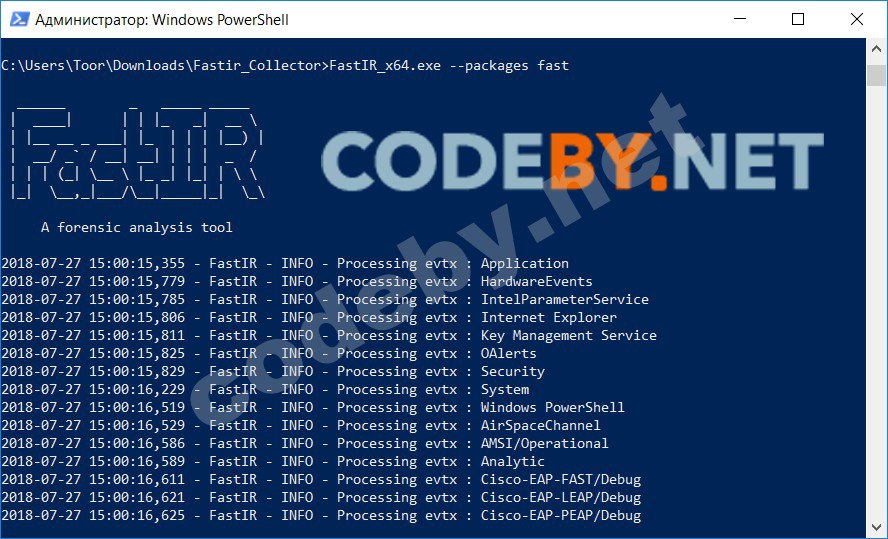Click the log line ending 'Cisco-EAP-LEAP/Debug'
Viewport: 888px width, 539px height.
[321, 498]
